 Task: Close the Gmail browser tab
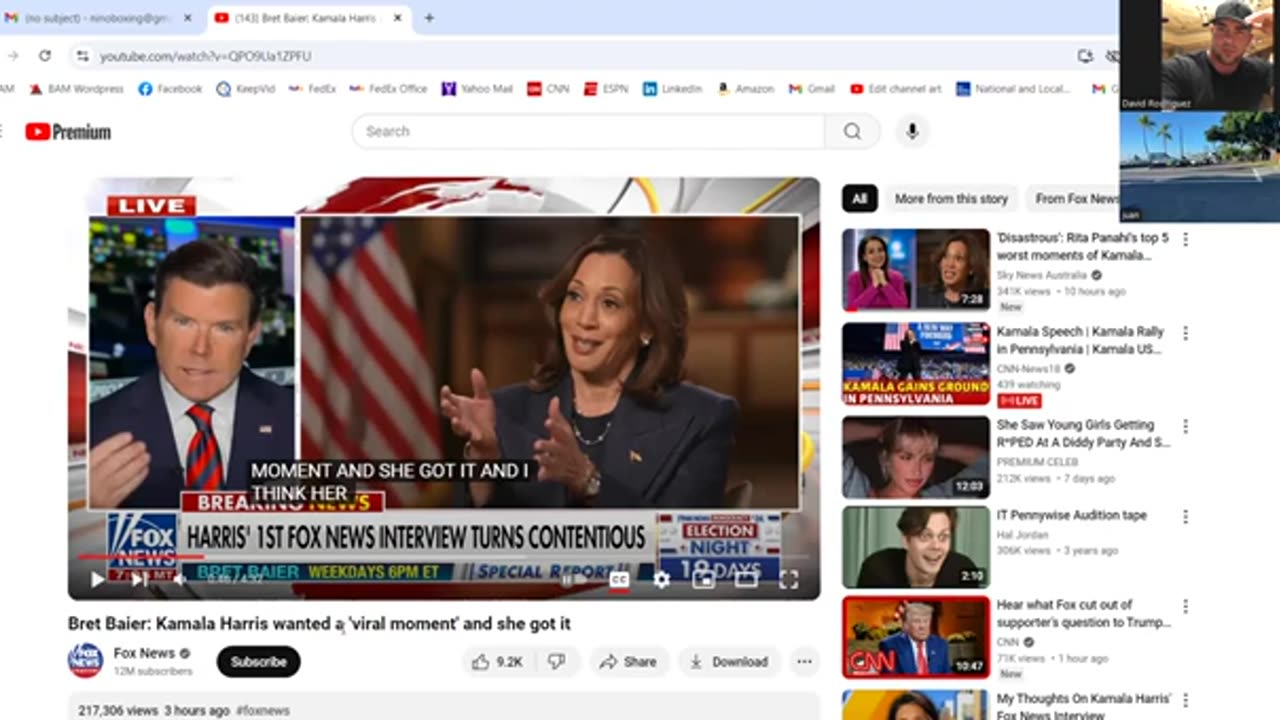point(187,18)
